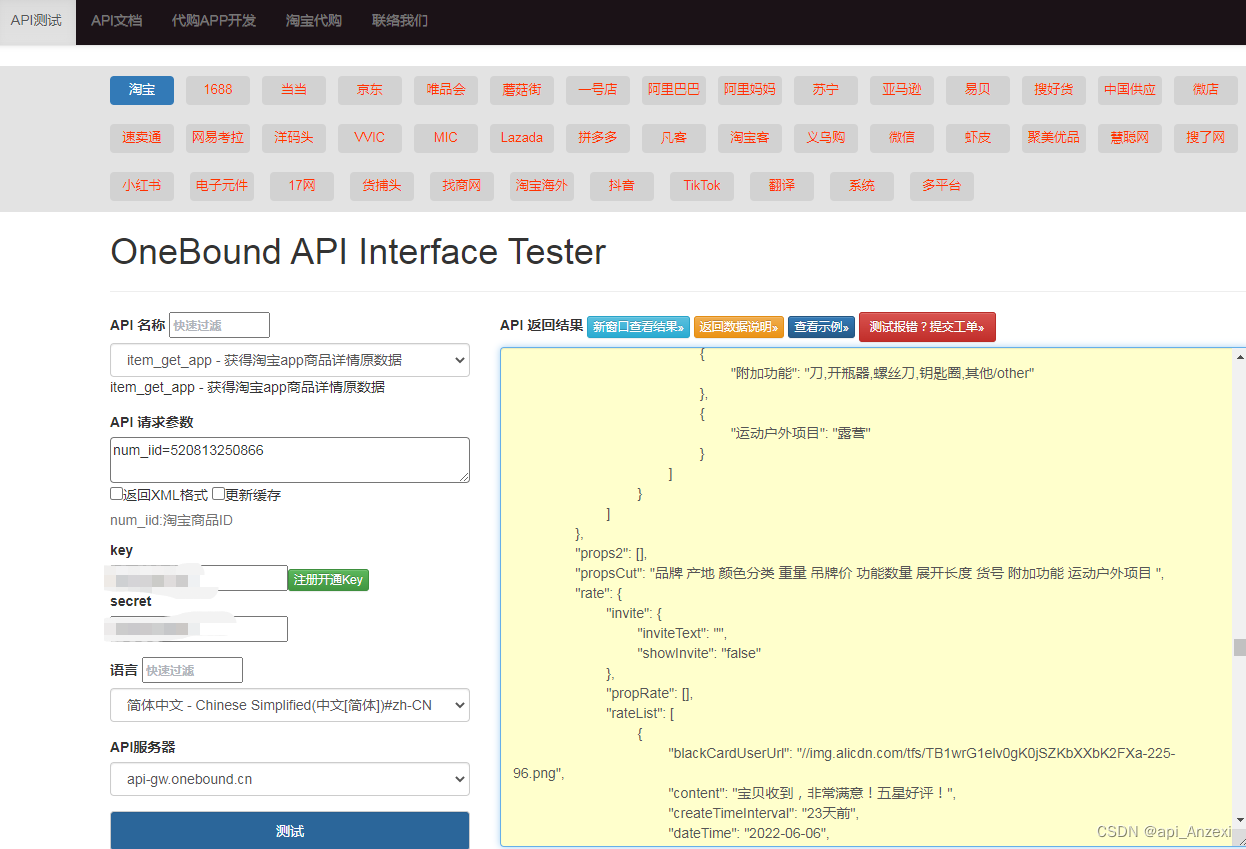Choose the 洋码头 platform button
1246x849 pixels.
(x=294, y=138)
